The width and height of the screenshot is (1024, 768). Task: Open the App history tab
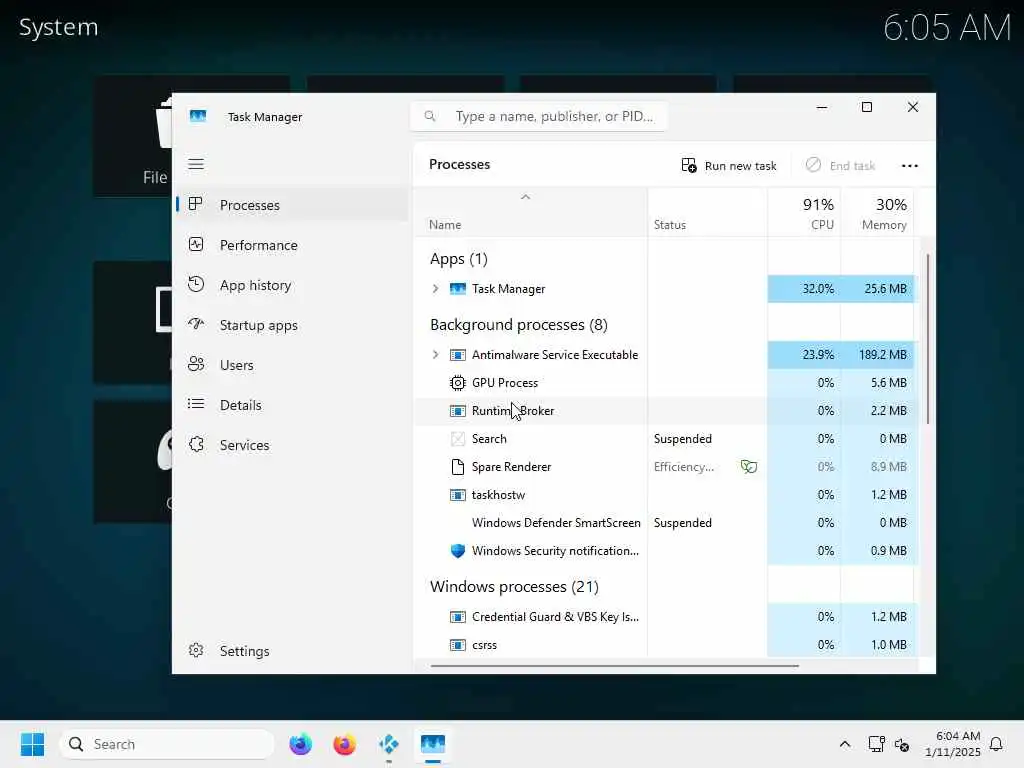click(292, 285)
